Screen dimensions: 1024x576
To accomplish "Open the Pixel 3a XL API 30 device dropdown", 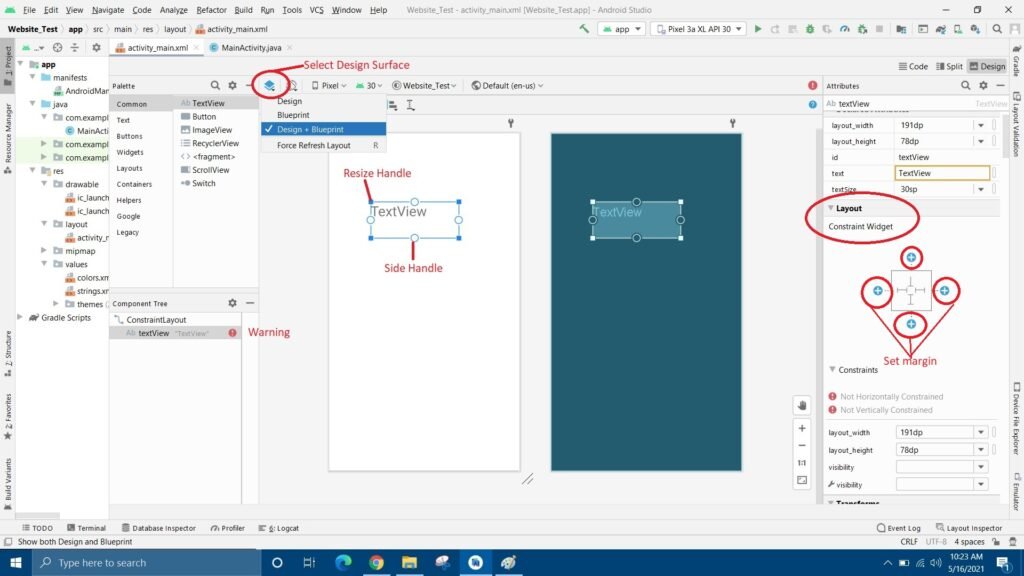I will point(699,29).
